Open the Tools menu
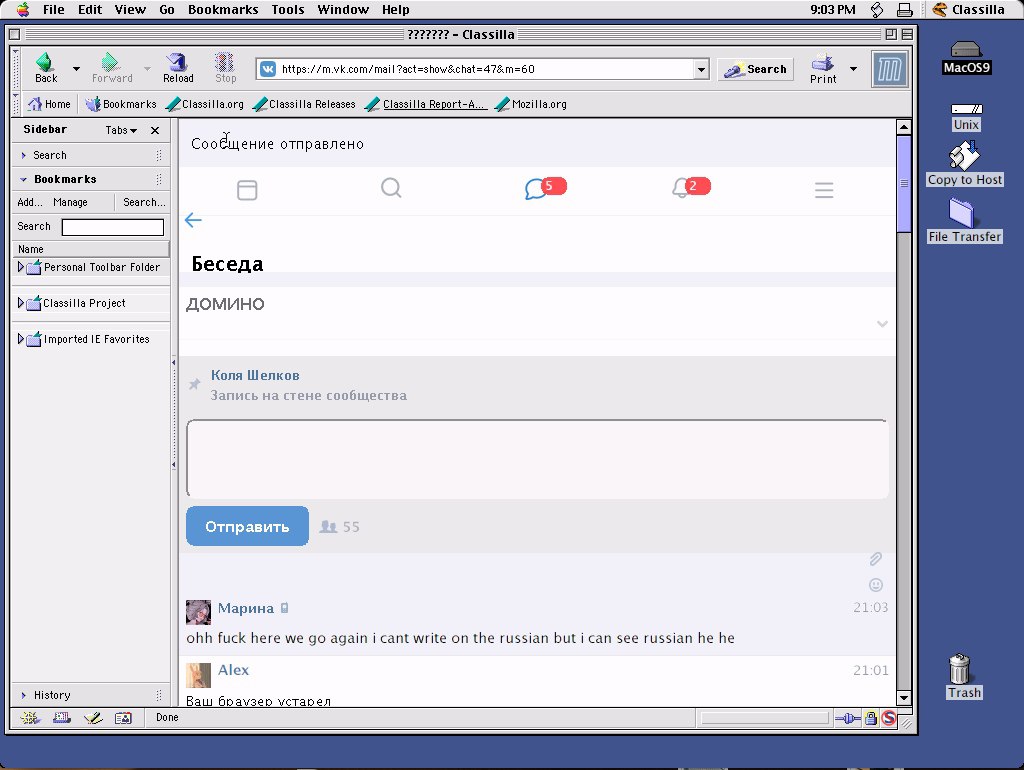This screenshot has height=770, width=1024. pyautogui.click(x=288, y=10)
